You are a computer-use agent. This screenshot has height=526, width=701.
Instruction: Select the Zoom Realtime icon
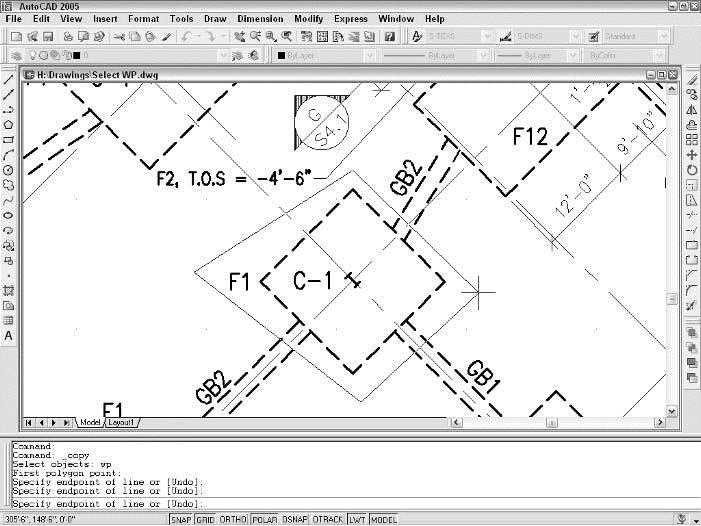(255, 37)
